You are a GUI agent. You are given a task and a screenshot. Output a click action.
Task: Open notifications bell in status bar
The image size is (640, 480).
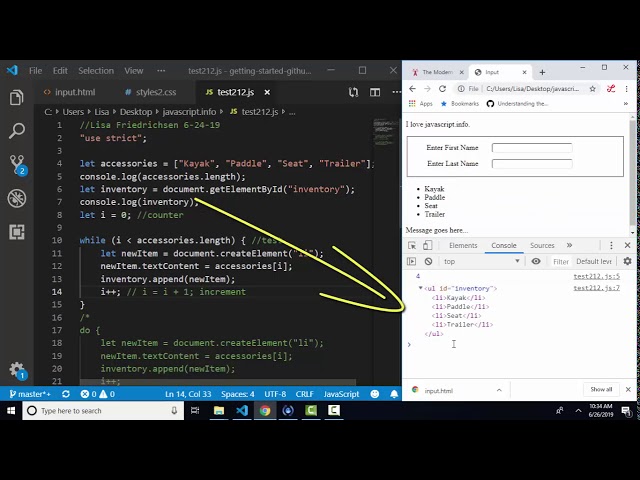point(394,394)
